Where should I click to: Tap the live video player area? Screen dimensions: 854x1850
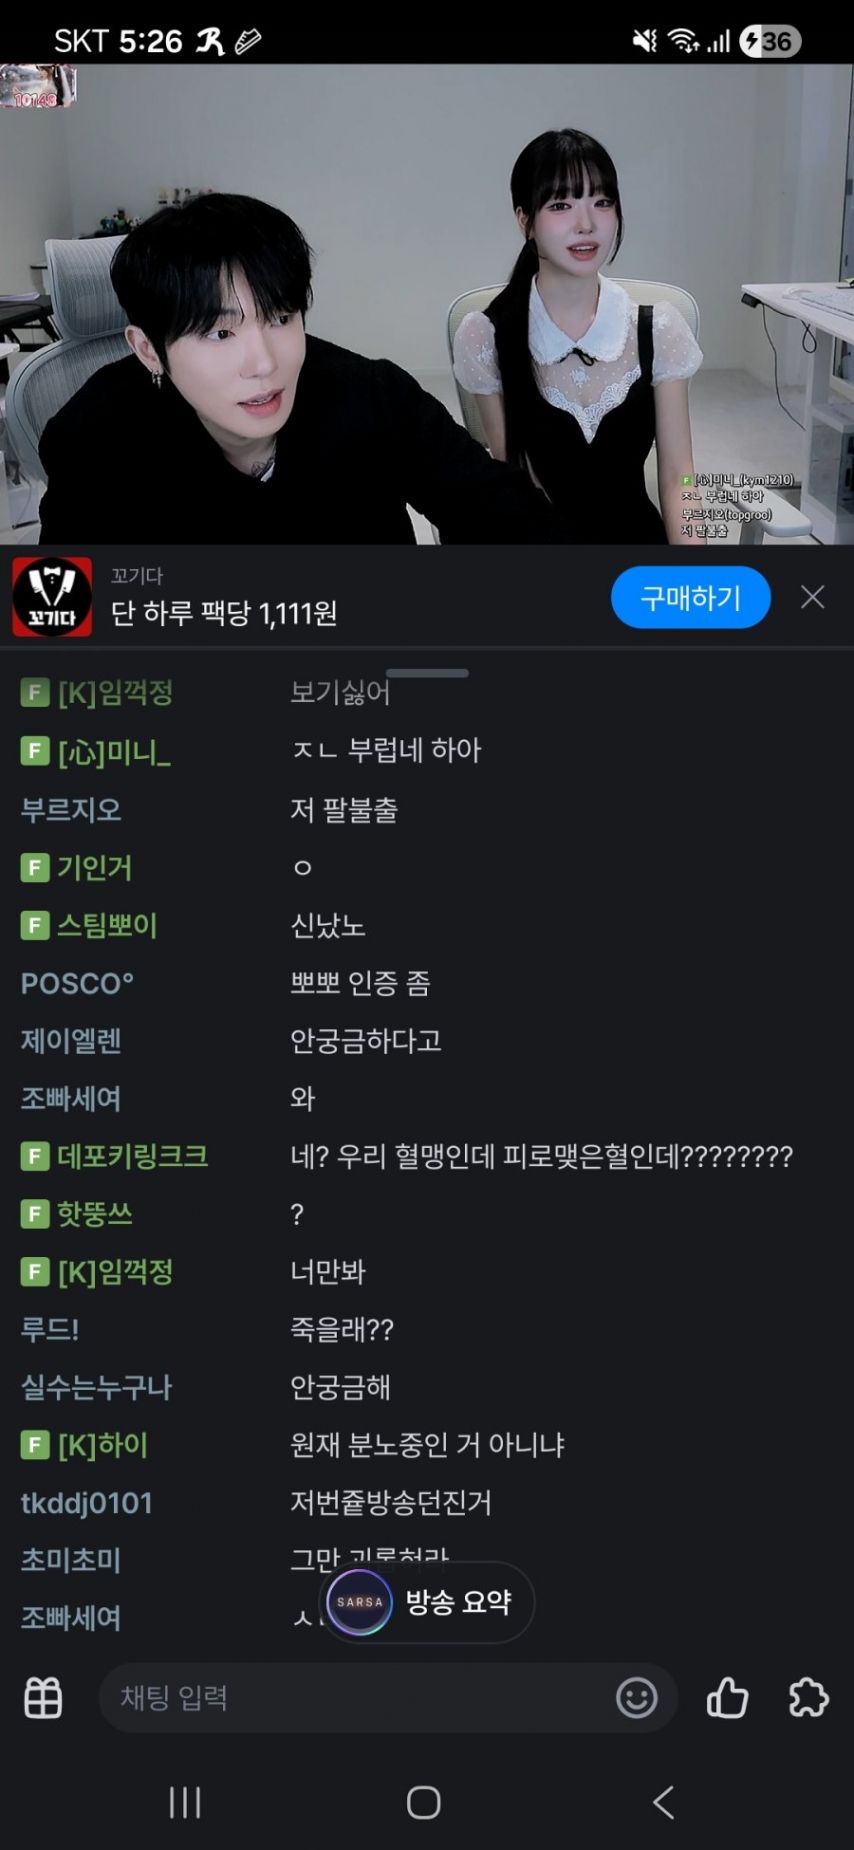click(427, 304)
